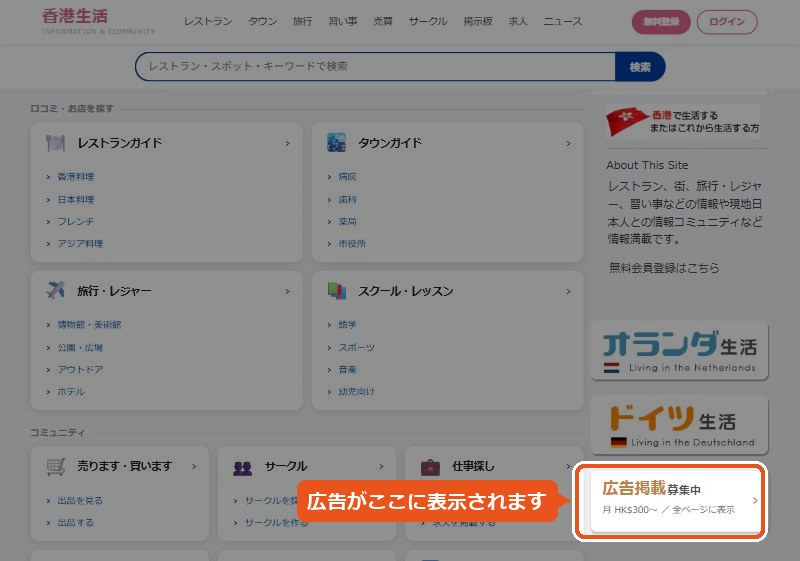
Task: Open the 市役所 link
Action: point(352,243)
